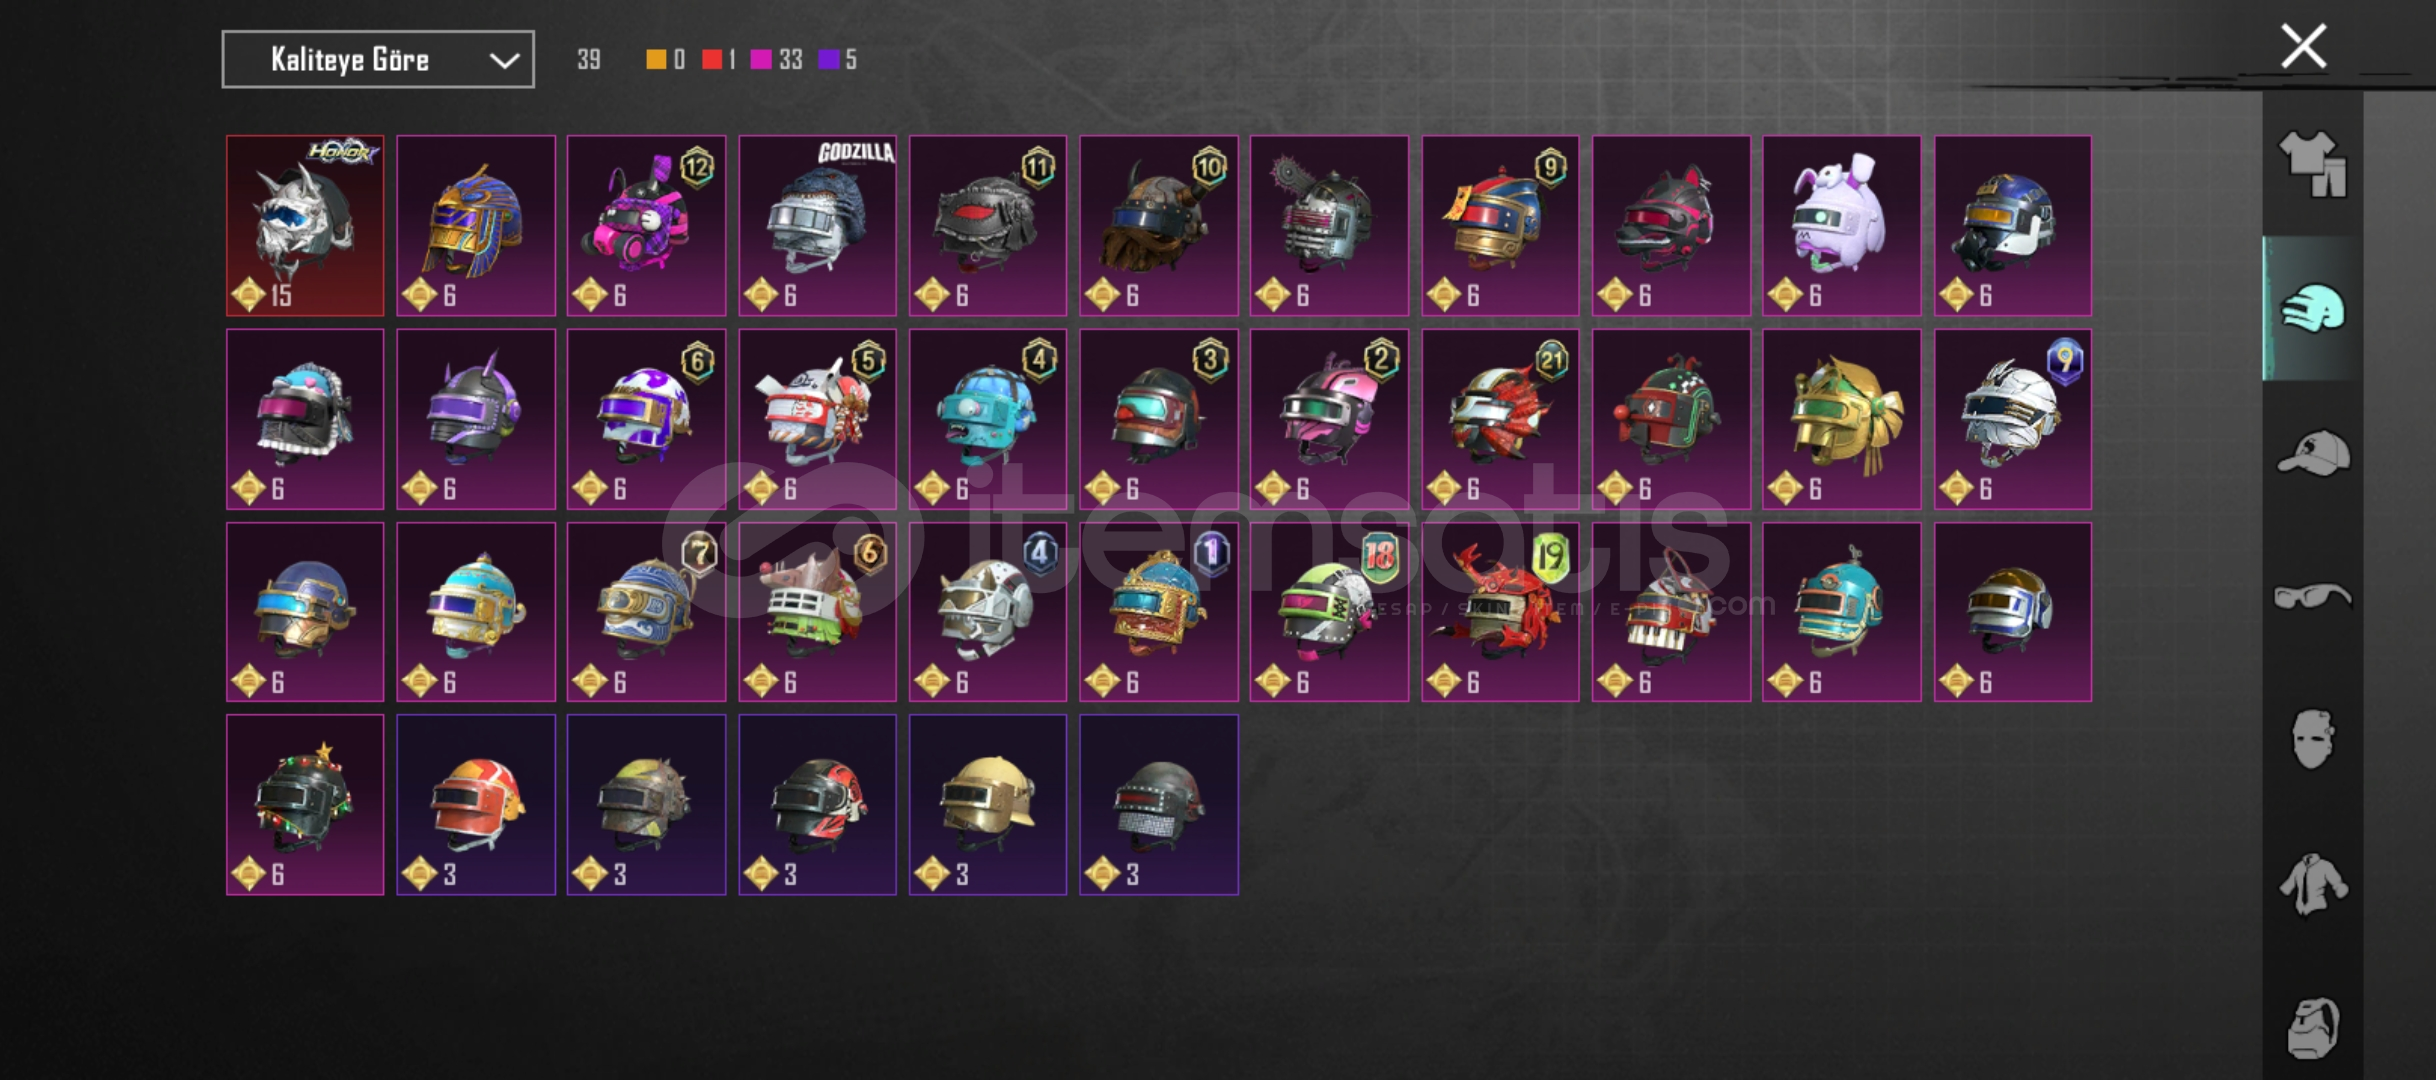The height and width of the screenshot is (1080, 2436).
Task: Open the Kaliteye Göre sort dropdown
Action: coord(378,60)
